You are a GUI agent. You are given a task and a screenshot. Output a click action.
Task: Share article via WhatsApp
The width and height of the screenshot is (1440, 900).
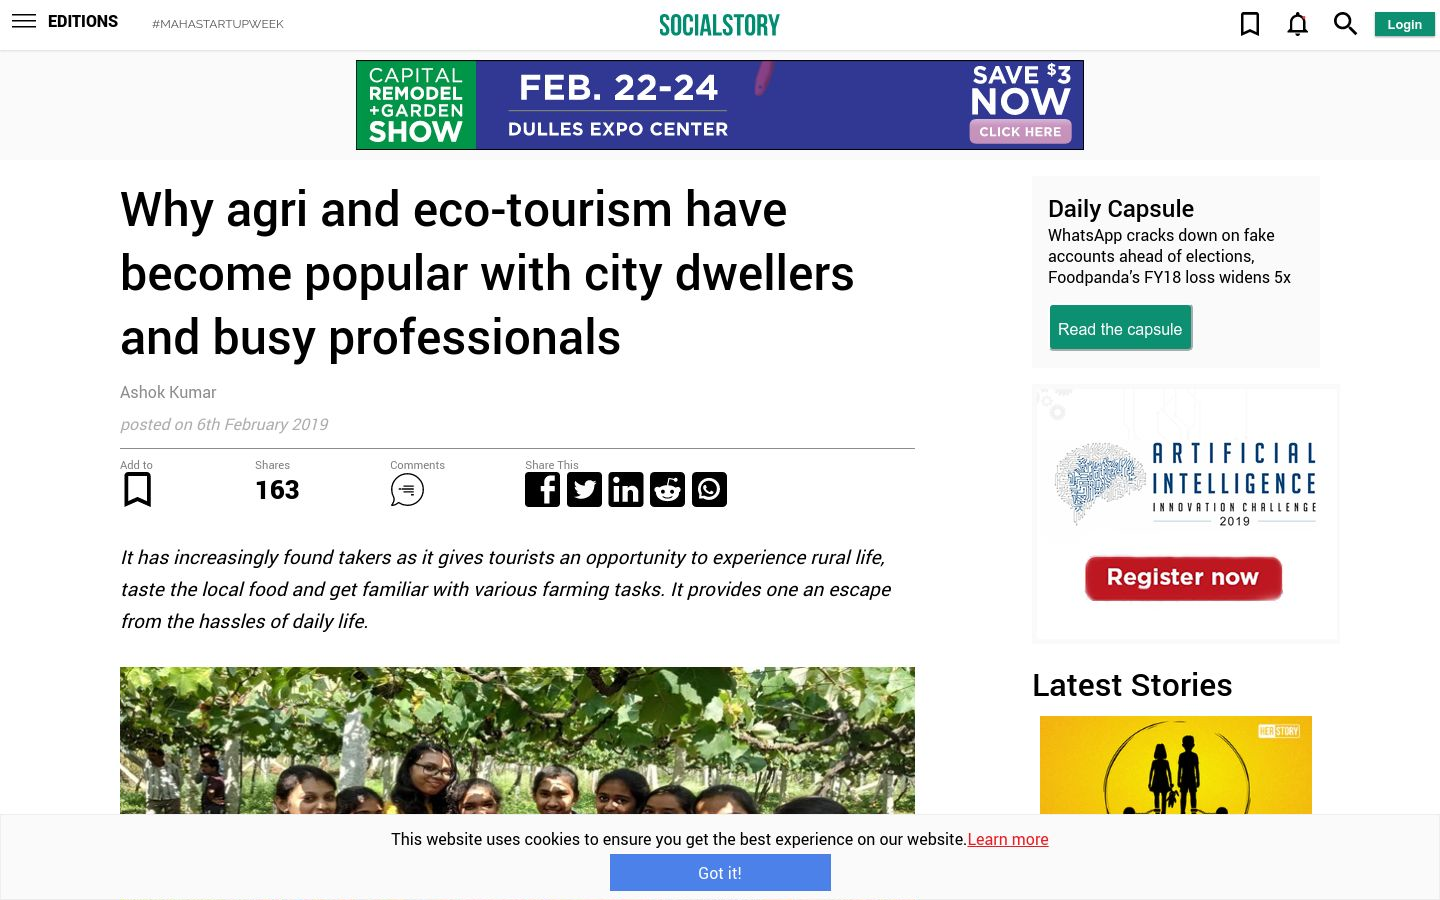(x=709, y=490)
